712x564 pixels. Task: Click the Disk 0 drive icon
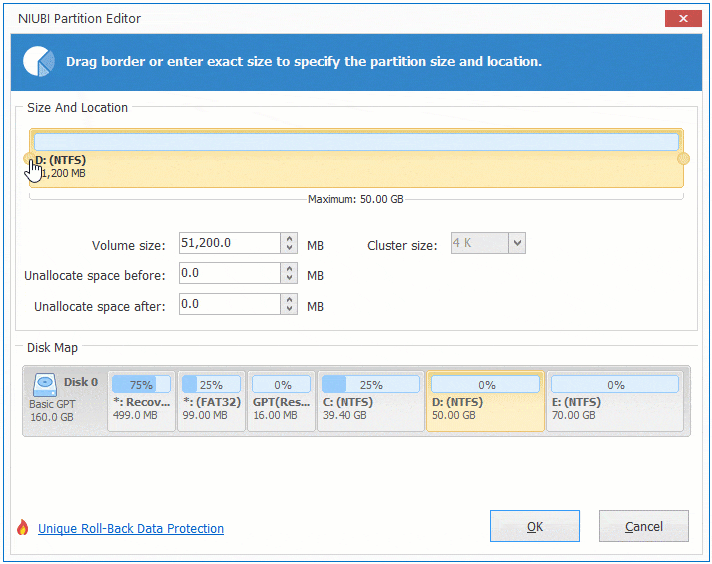(x=44, y=385)
